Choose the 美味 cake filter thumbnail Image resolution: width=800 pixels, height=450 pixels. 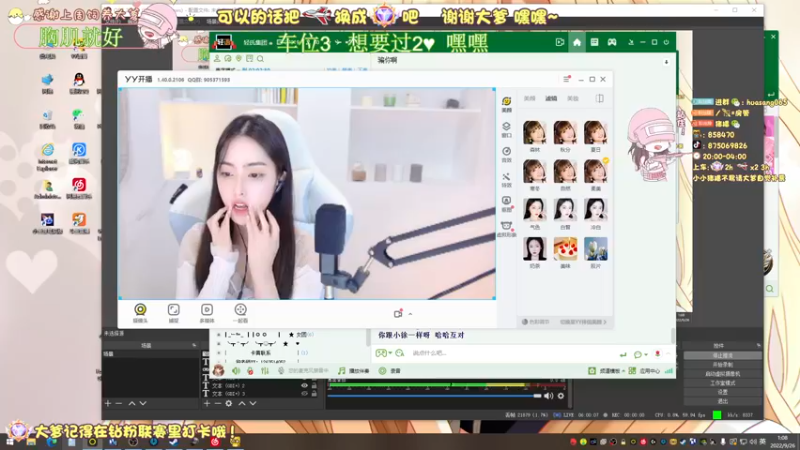coord(565,249)
